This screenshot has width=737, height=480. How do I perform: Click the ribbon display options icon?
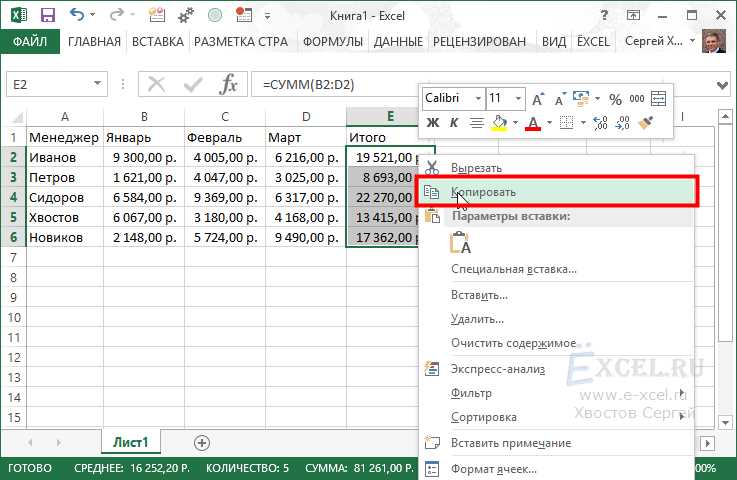[633, 16]
